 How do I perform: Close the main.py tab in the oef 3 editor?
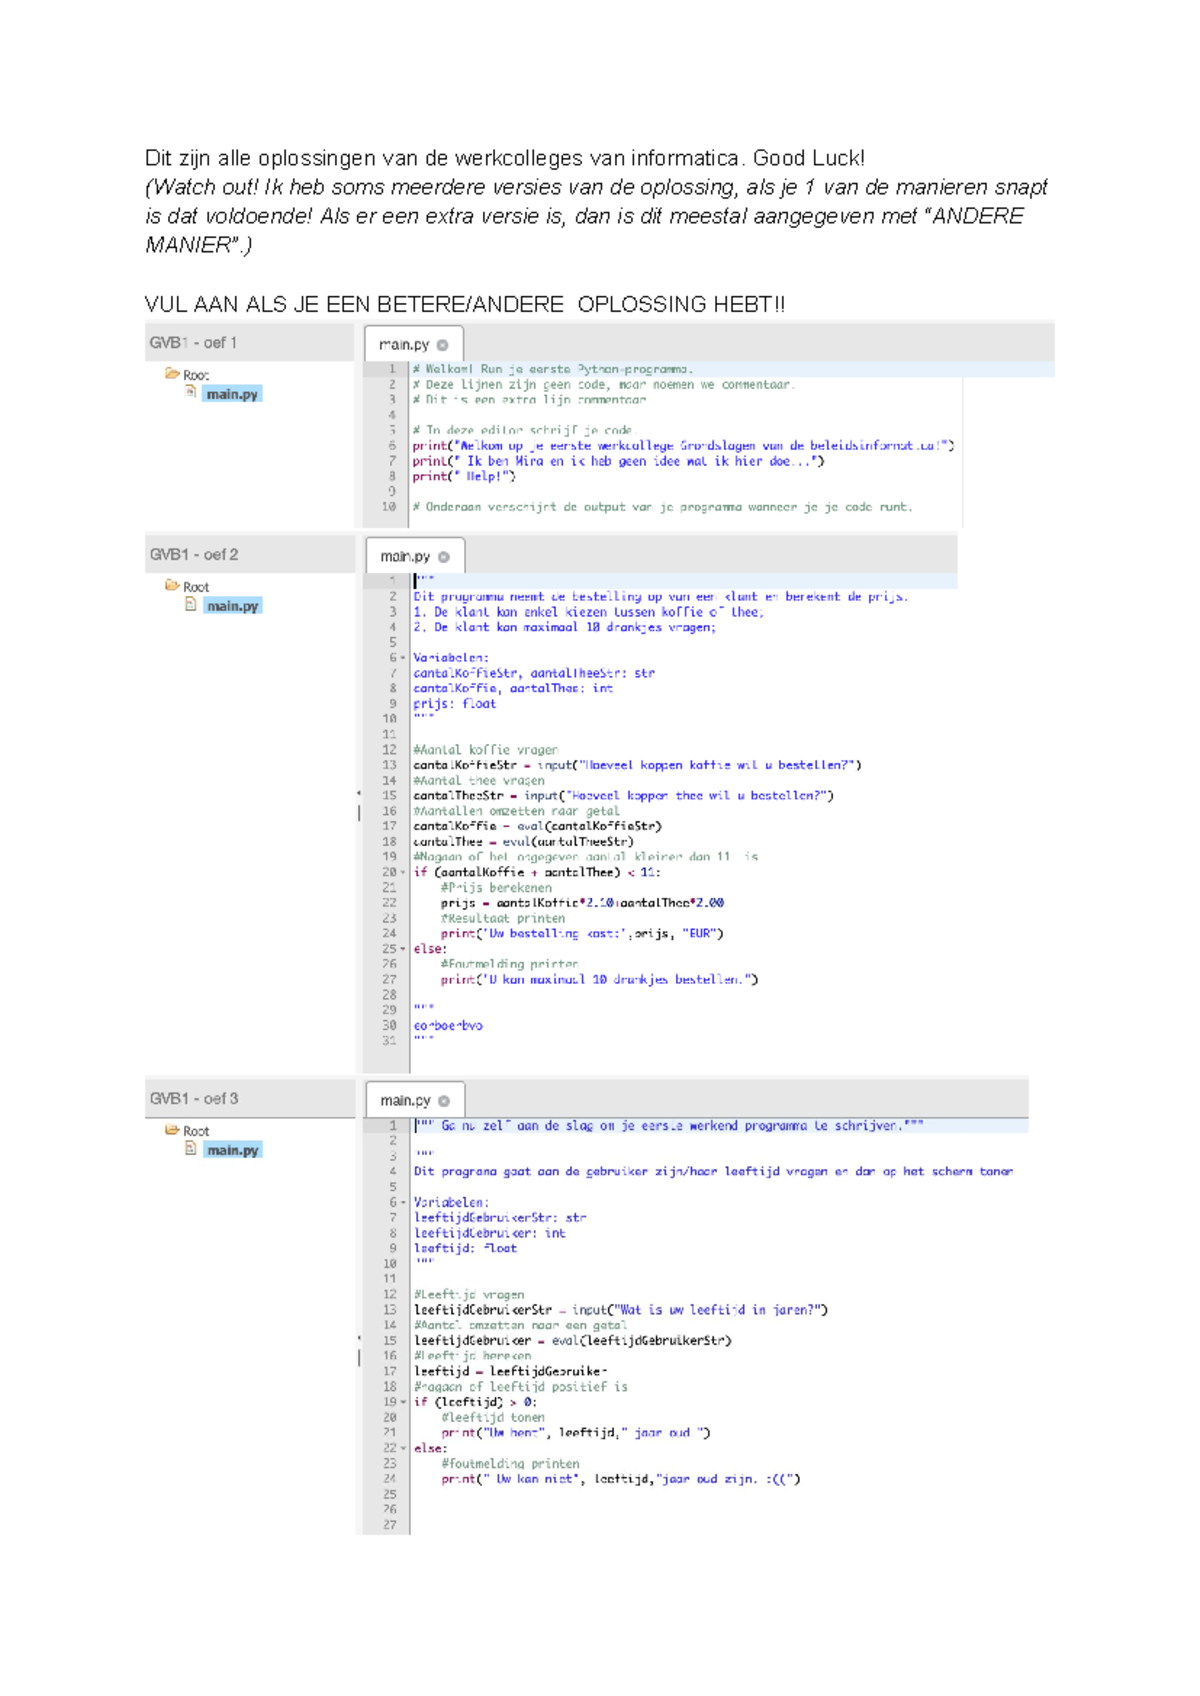point(444,1101)
